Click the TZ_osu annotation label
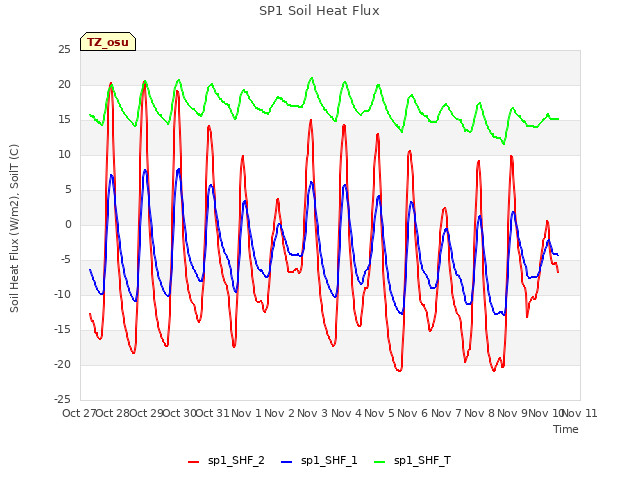Viewport: 640px width, 480px height. pyautogui.click(x=108, y=42)
